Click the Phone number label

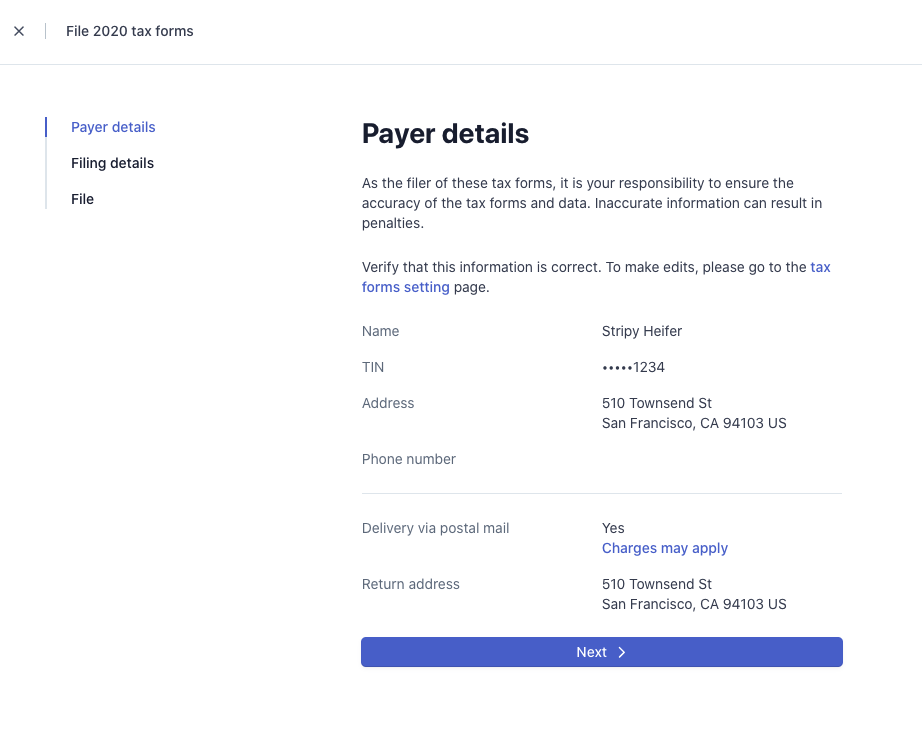(x=409, y=459)
